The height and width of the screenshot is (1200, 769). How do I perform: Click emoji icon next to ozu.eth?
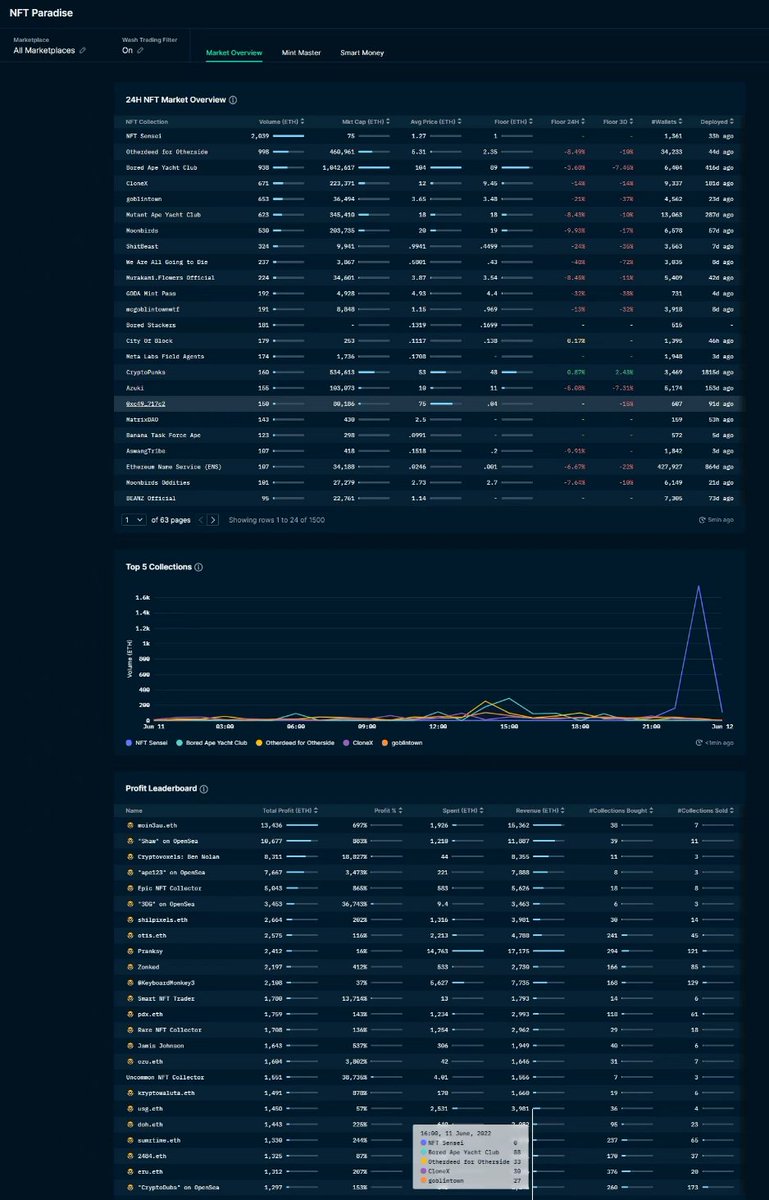130,1062
